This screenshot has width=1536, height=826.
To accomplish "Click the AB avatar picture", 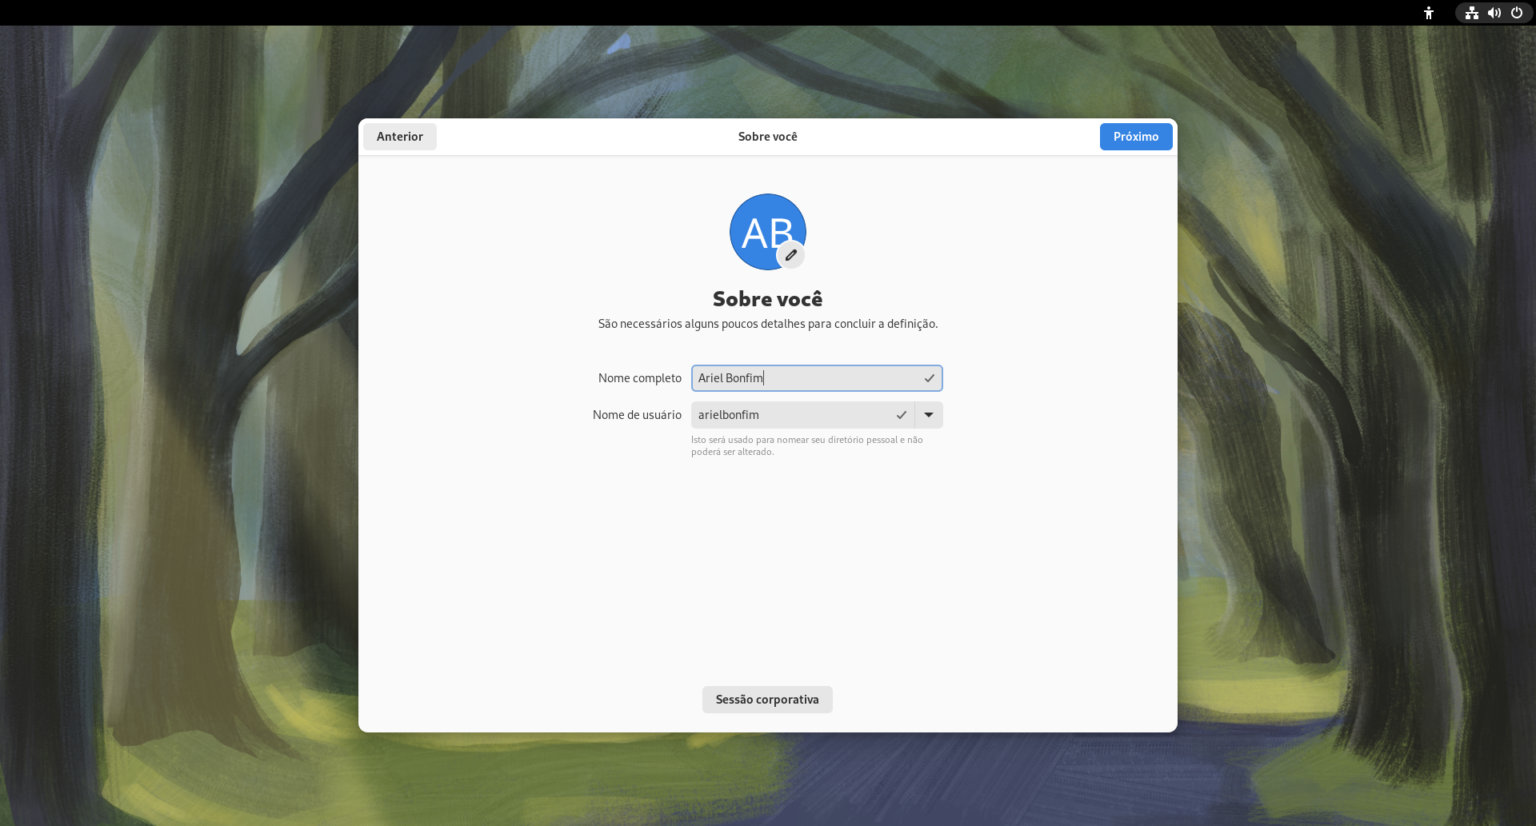I will click(x=768, y=232).
